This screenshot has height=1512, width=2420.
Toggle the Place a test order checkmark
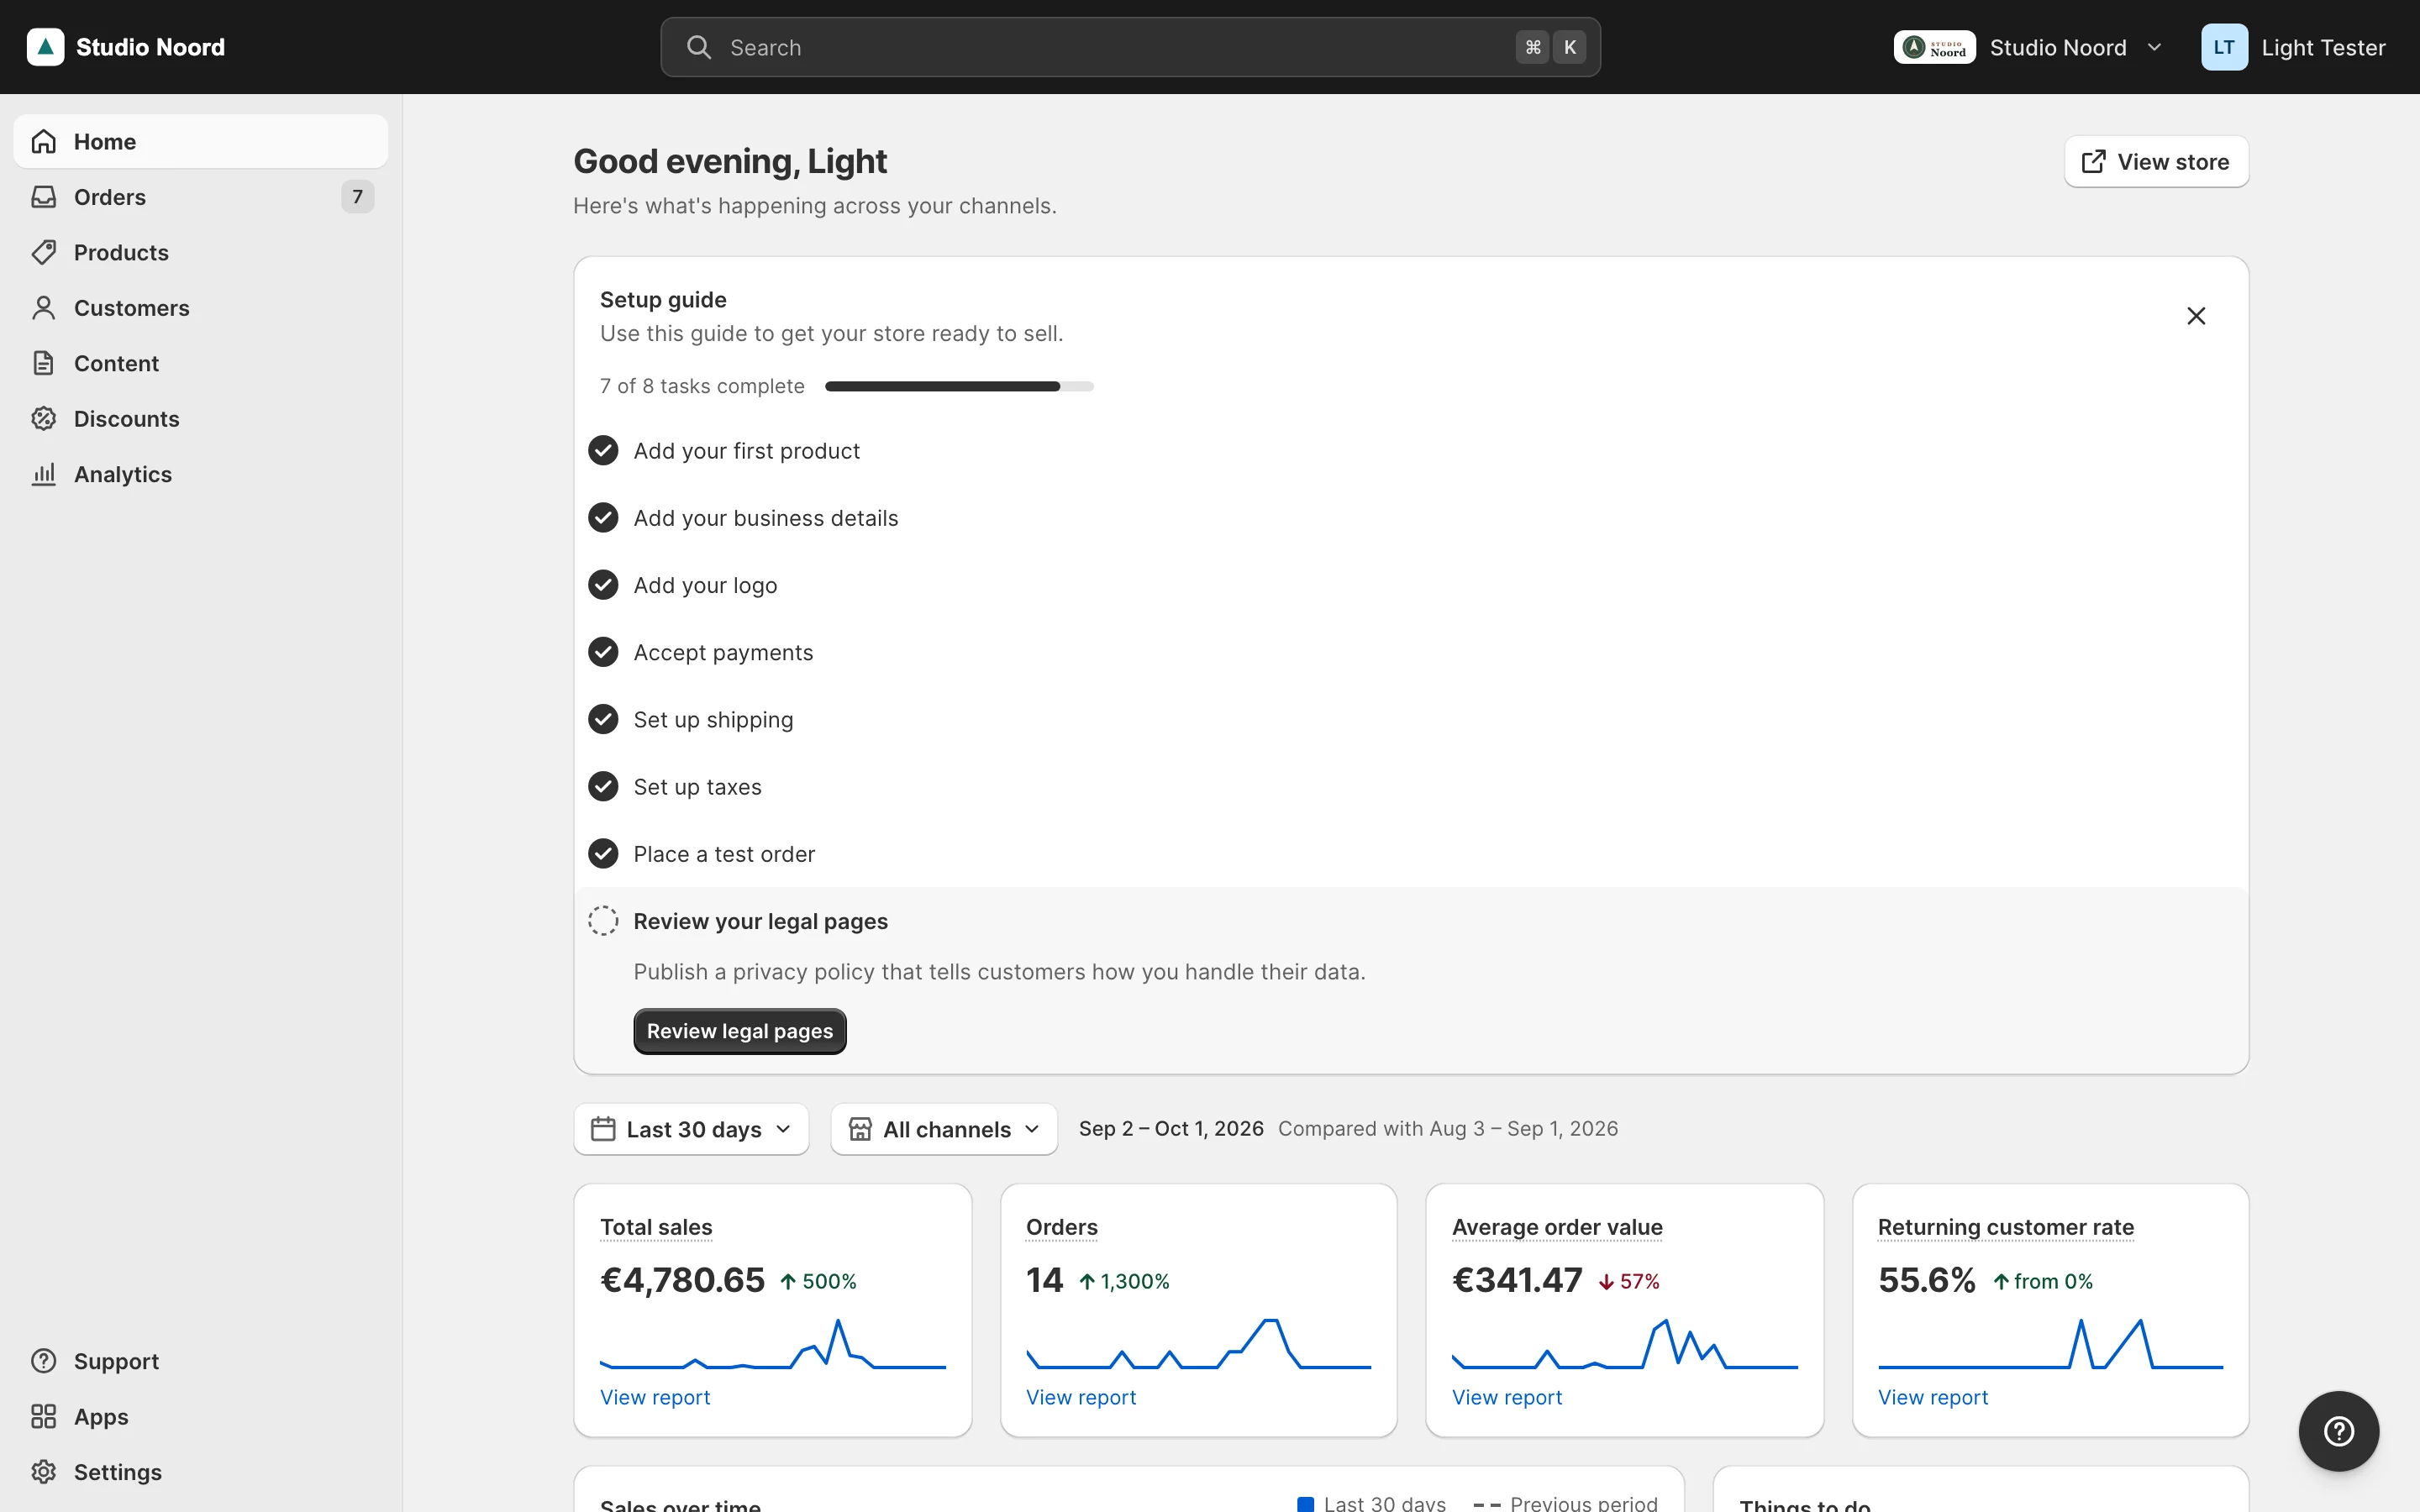click(x=603, y=854)
